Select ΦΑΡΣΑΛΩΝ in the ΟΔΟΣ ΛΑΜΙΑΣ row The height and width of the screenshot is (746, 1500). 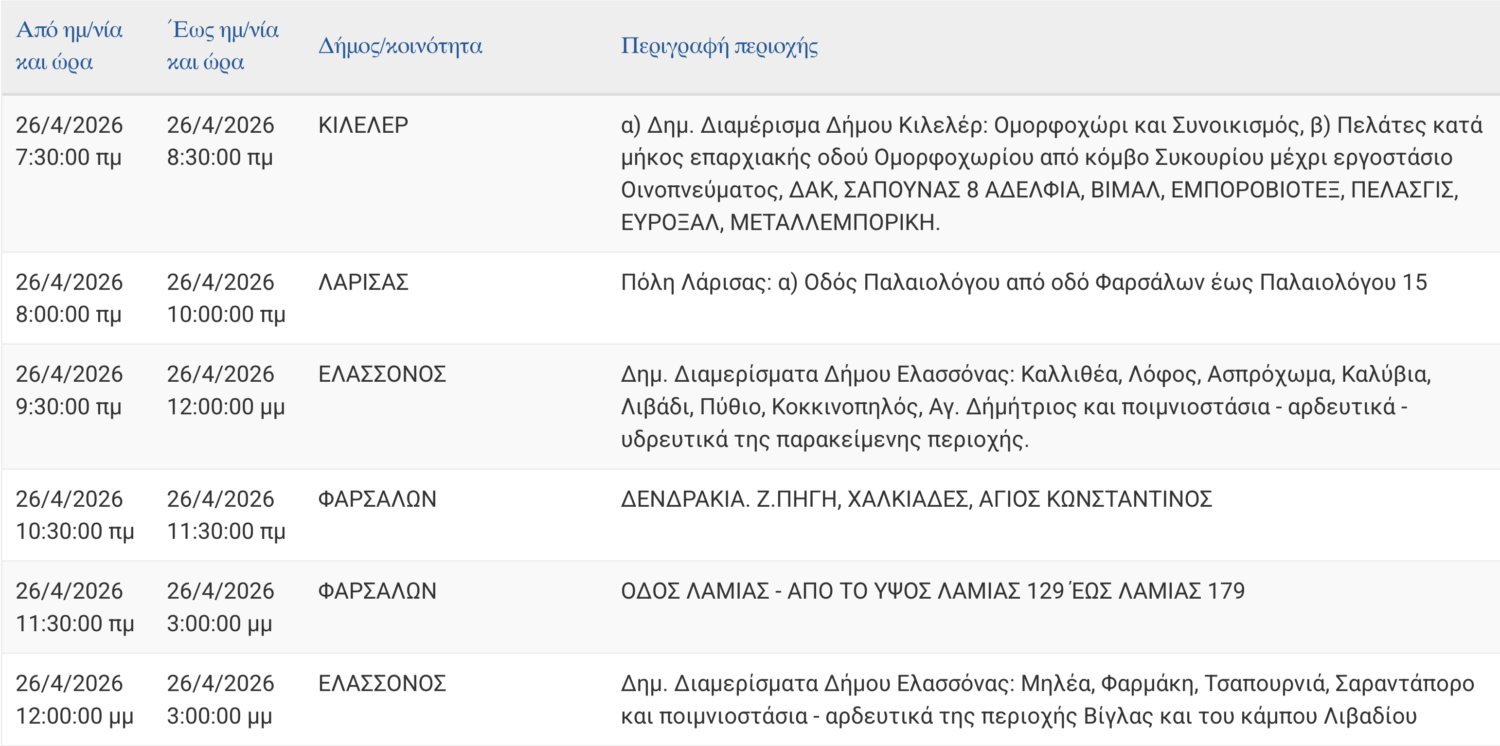(377, 591)
